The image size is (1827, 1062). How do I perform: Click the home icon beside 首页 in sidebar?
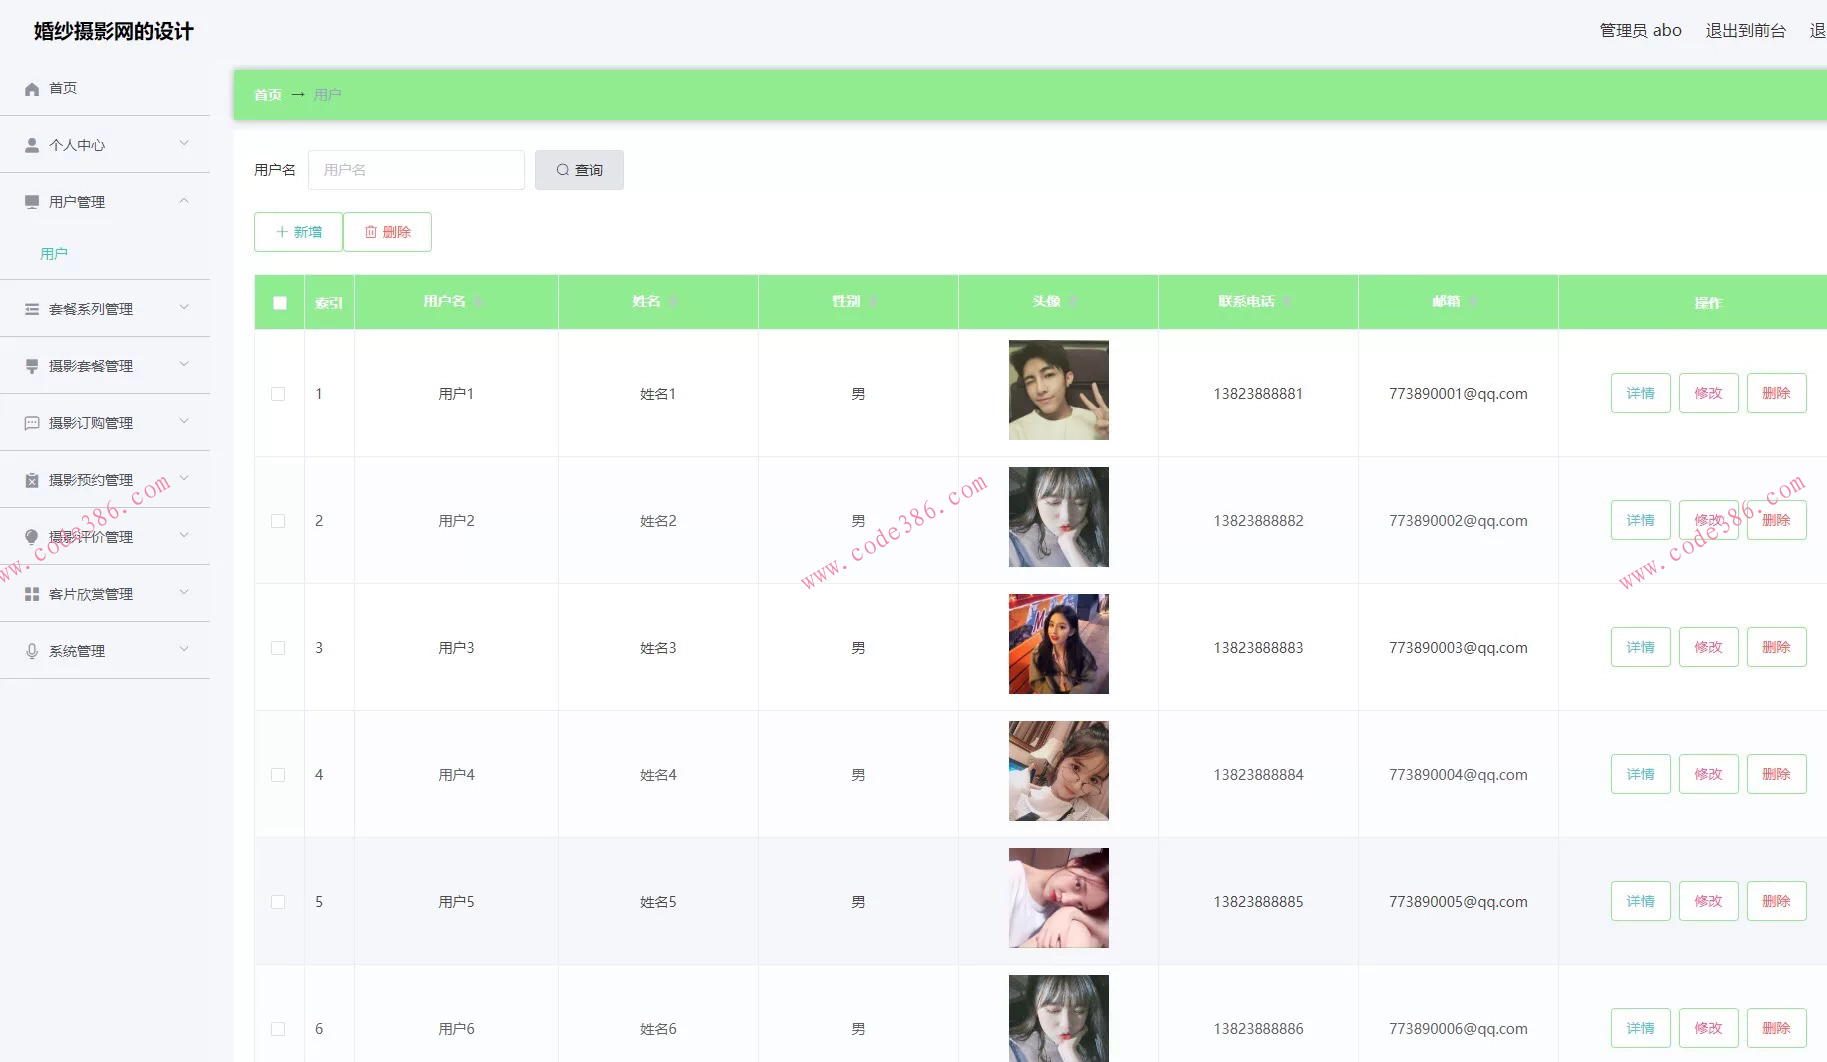[32, 88]
